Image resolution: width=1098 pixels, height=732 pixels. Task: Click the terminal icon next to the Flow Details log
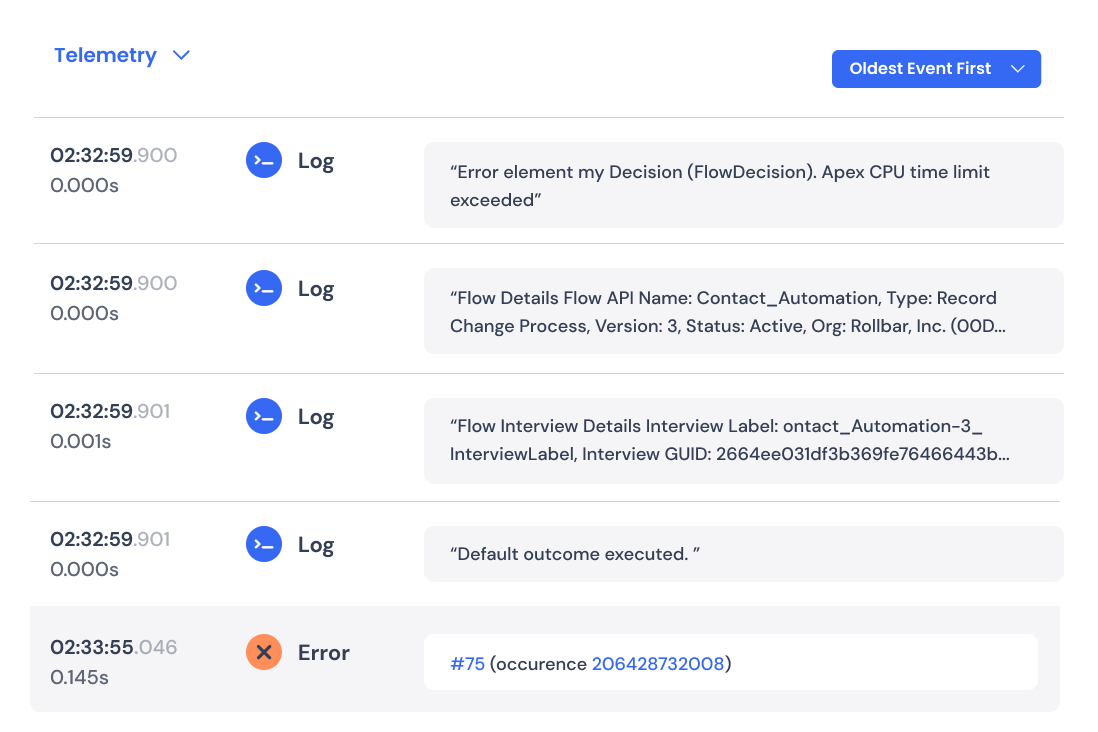pyautogui.click(x=263, y=288)
